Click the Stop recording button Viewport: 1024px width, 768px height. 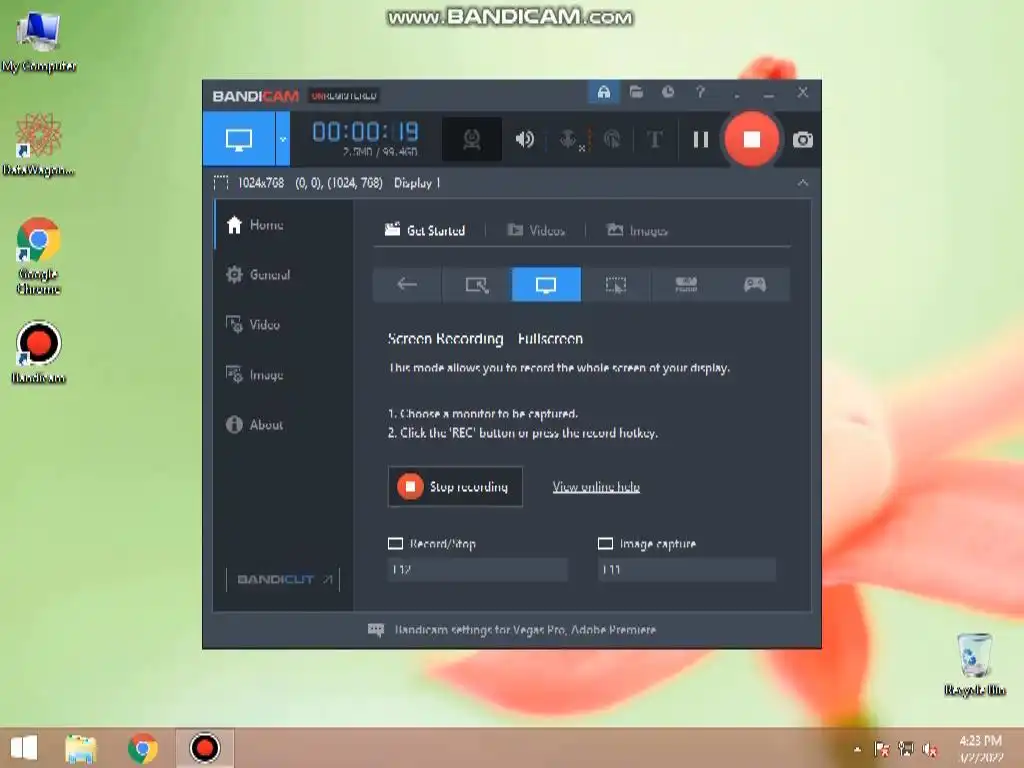point(455,487)
